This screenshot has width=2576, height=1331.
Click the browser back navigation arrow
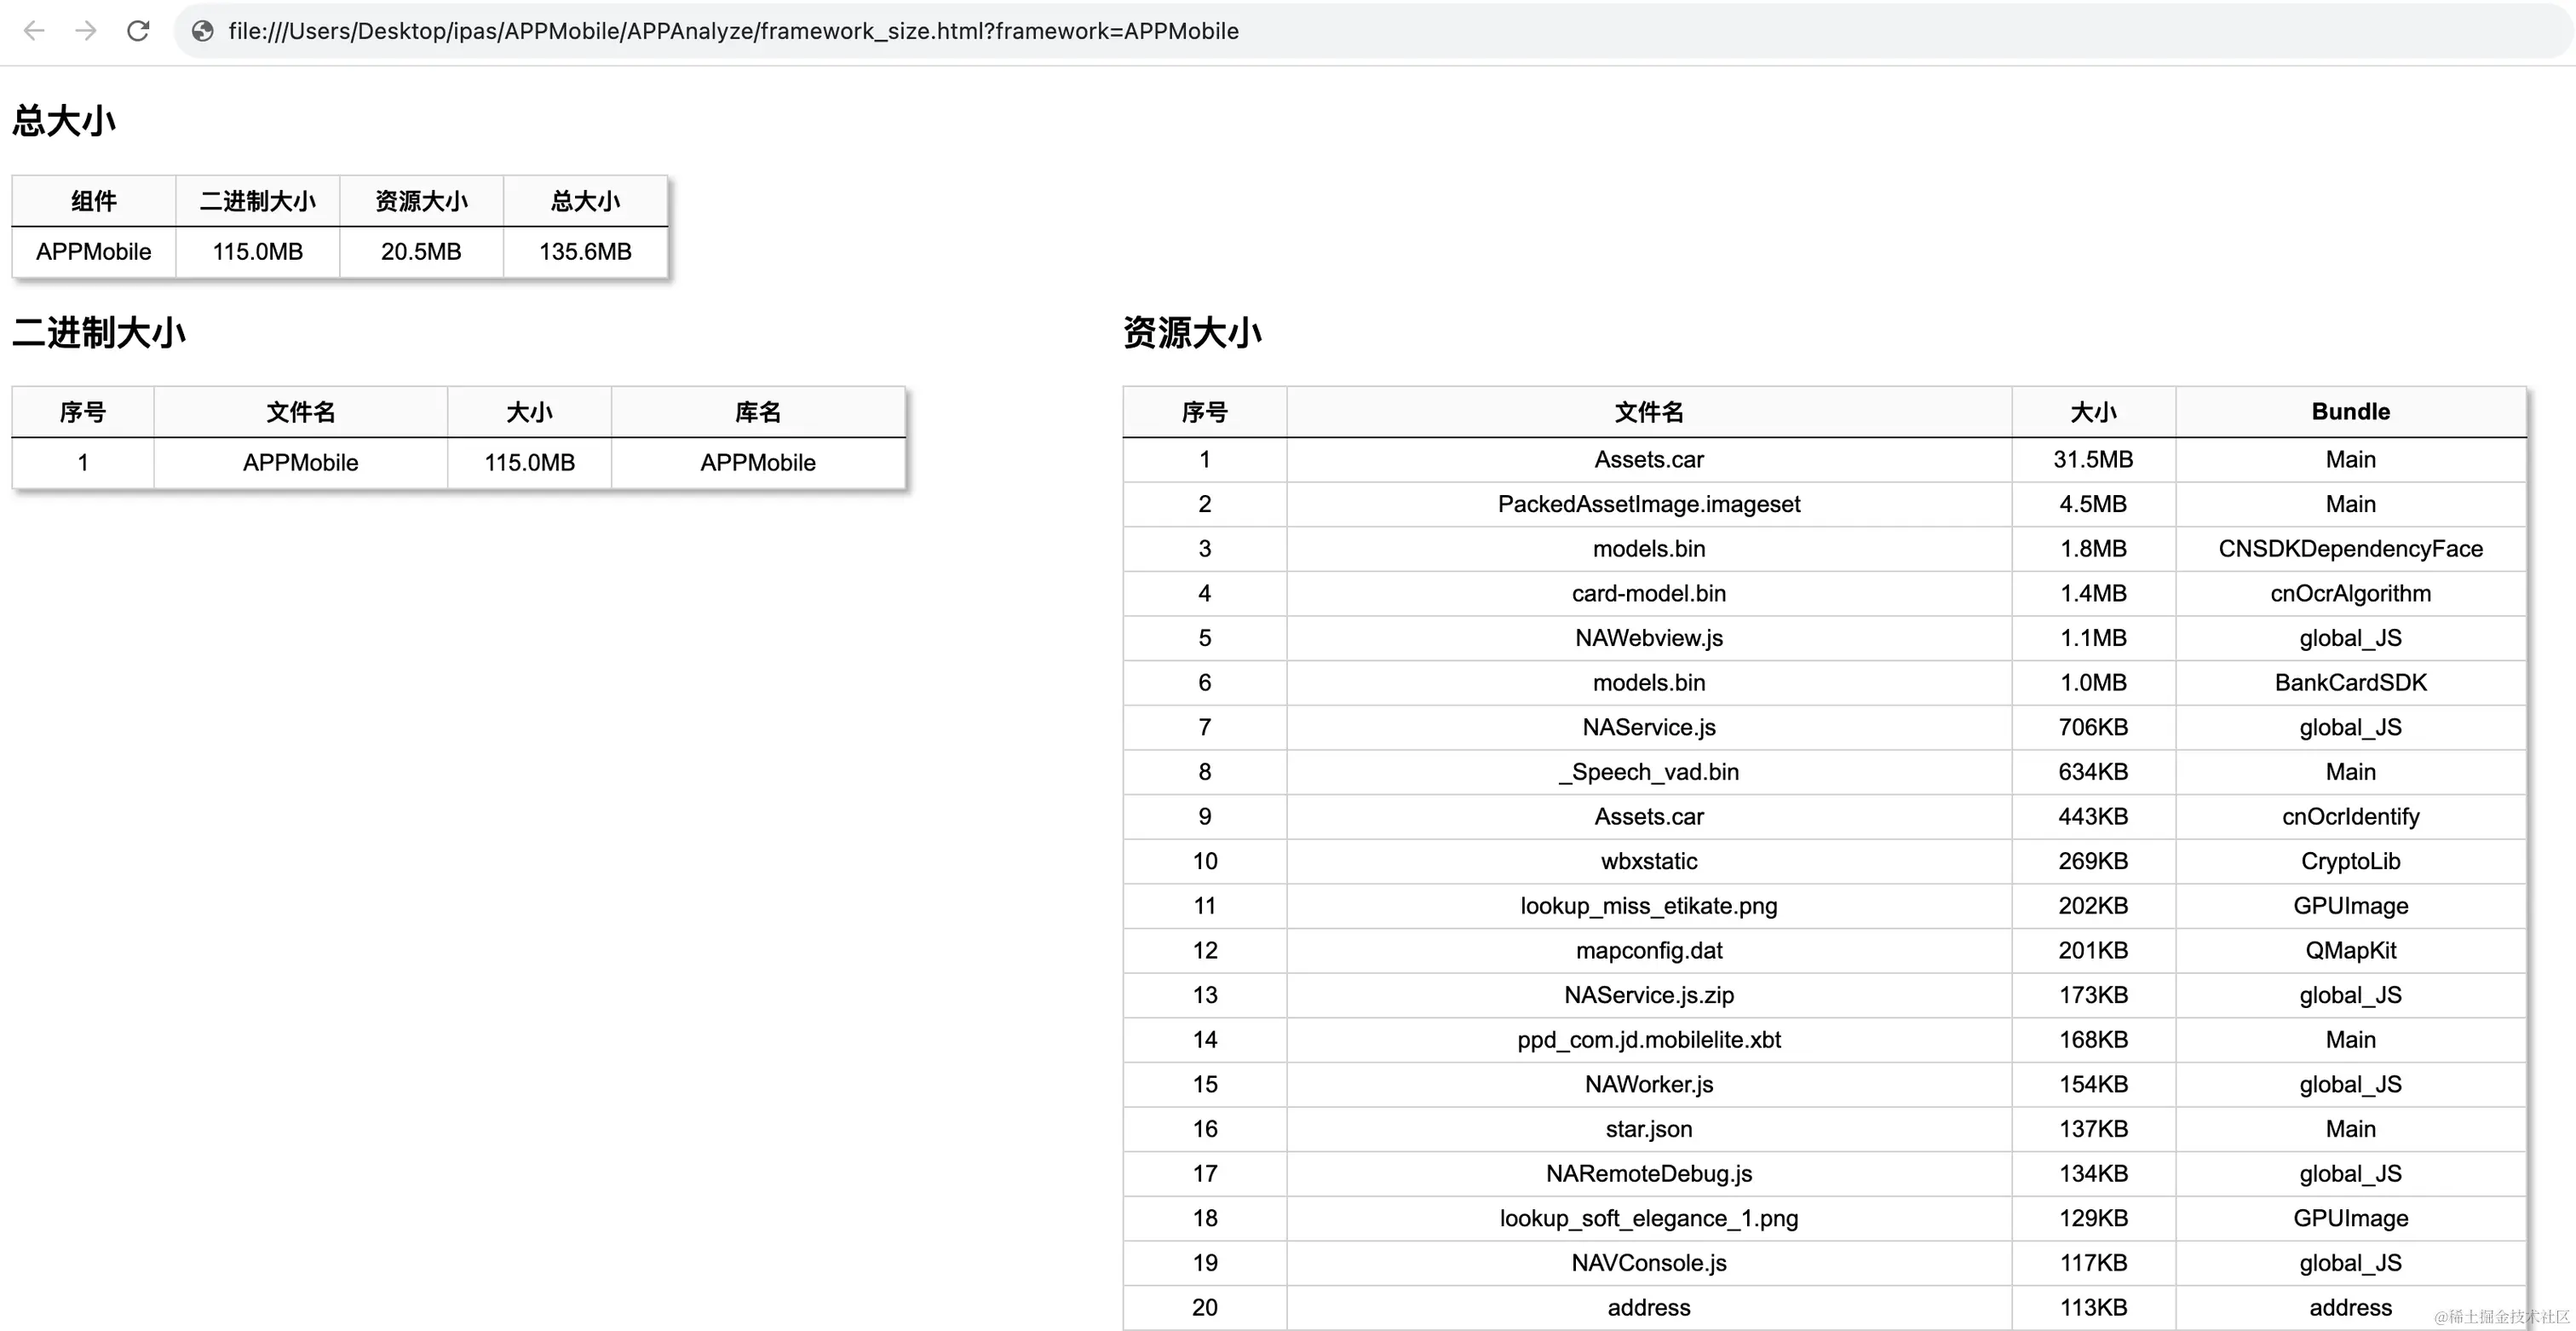click(34, 31)
